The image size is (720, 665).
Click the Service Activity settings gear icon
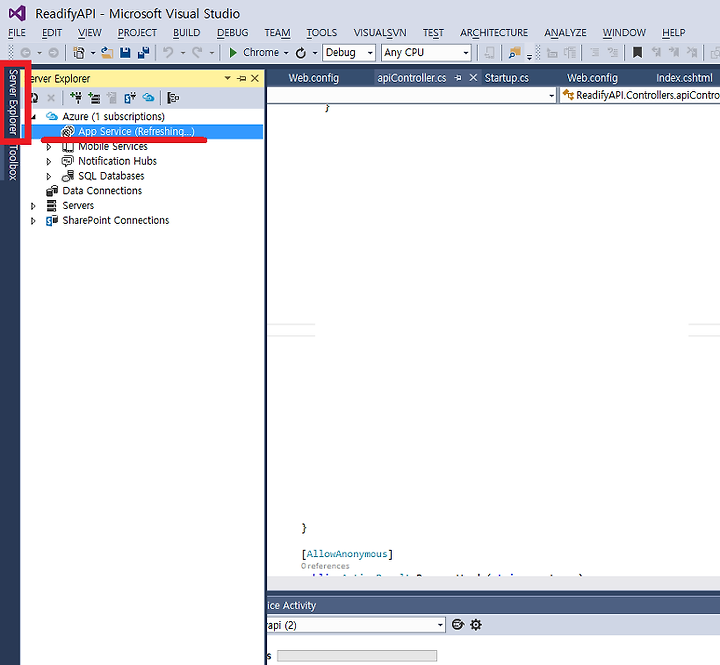coord(476,625)
